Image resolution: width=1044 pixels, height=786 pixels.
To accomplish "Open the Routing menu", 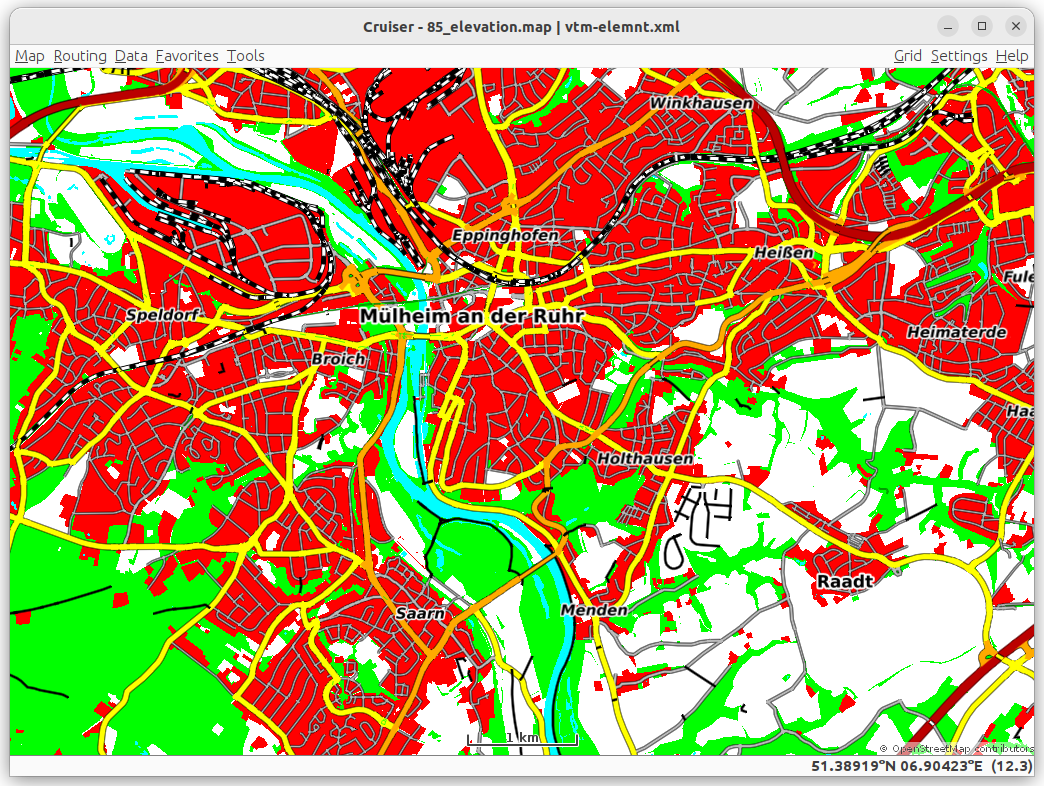I will coord(80,56).
